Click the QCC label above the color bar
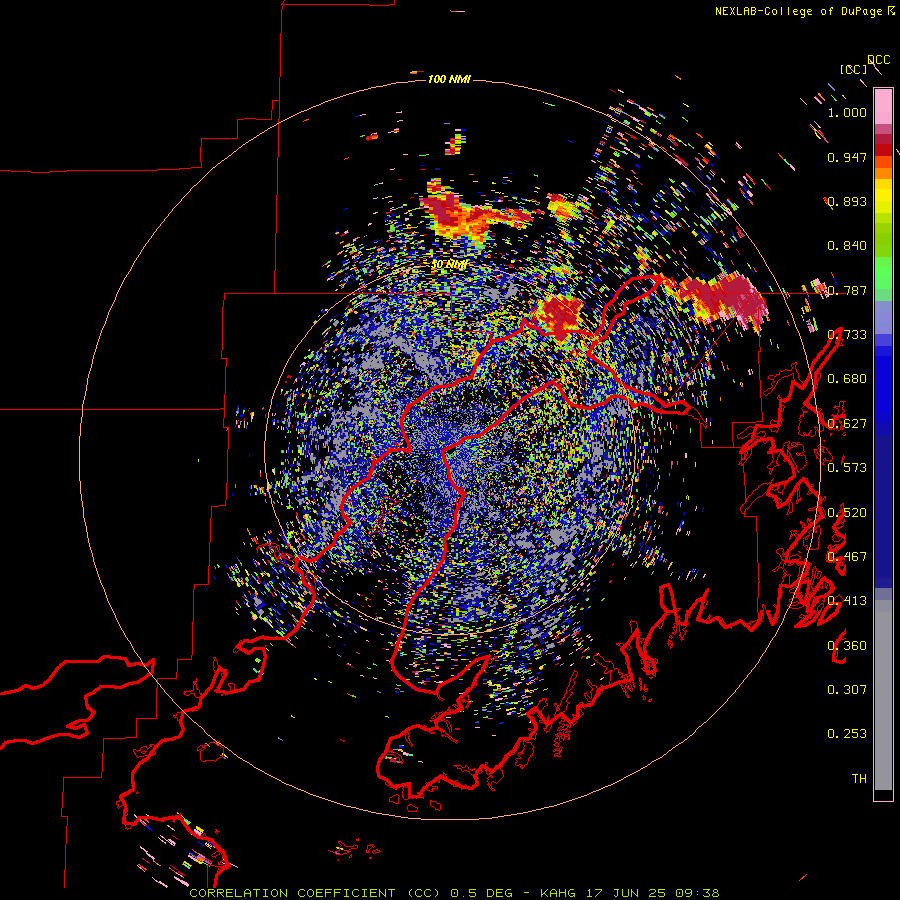Screen dimensions: 900x900 pyautogui.click(x=879, y=60)
